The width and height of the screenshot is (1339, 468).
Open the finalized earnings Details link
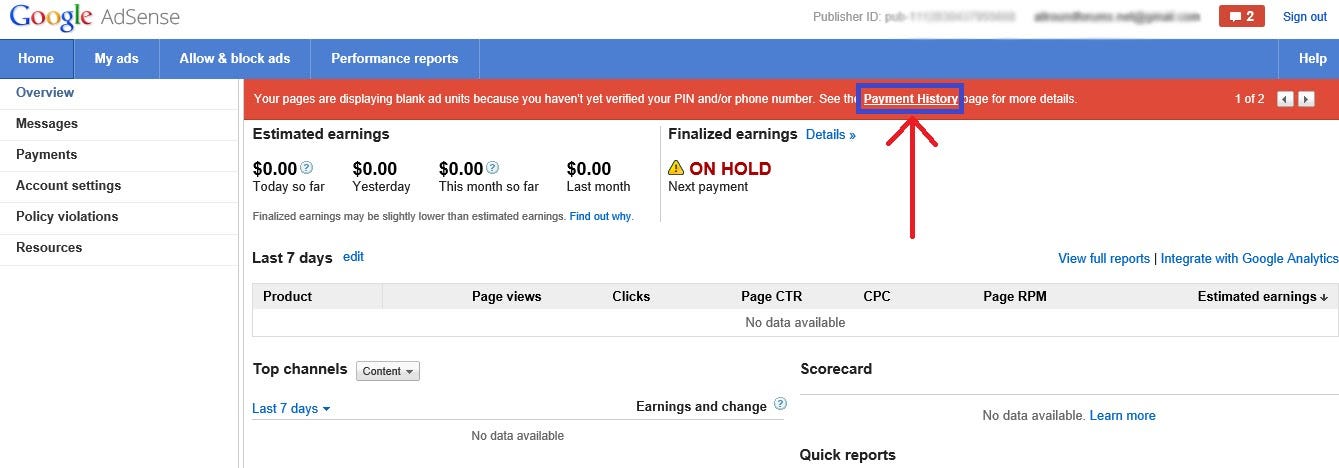[831, 134]
